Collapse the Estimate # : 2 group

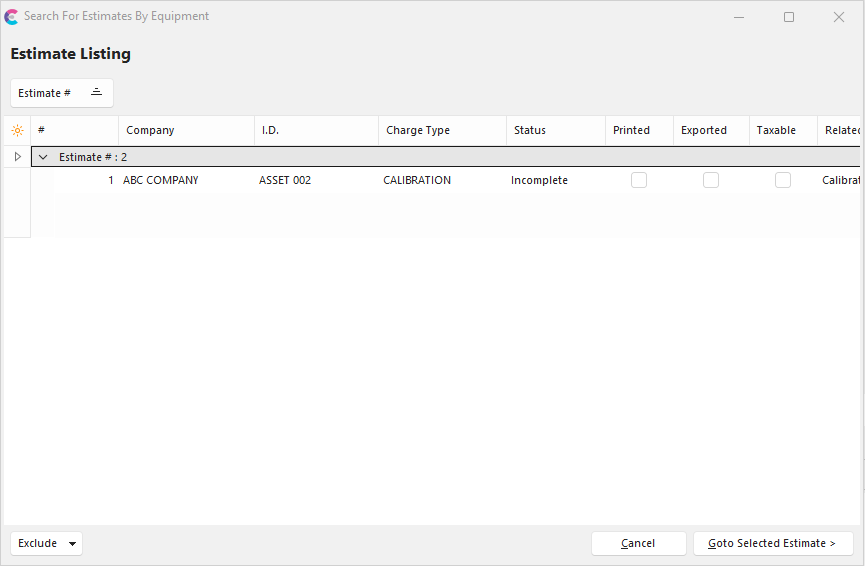pyautogui.click(x=43, y=157)
